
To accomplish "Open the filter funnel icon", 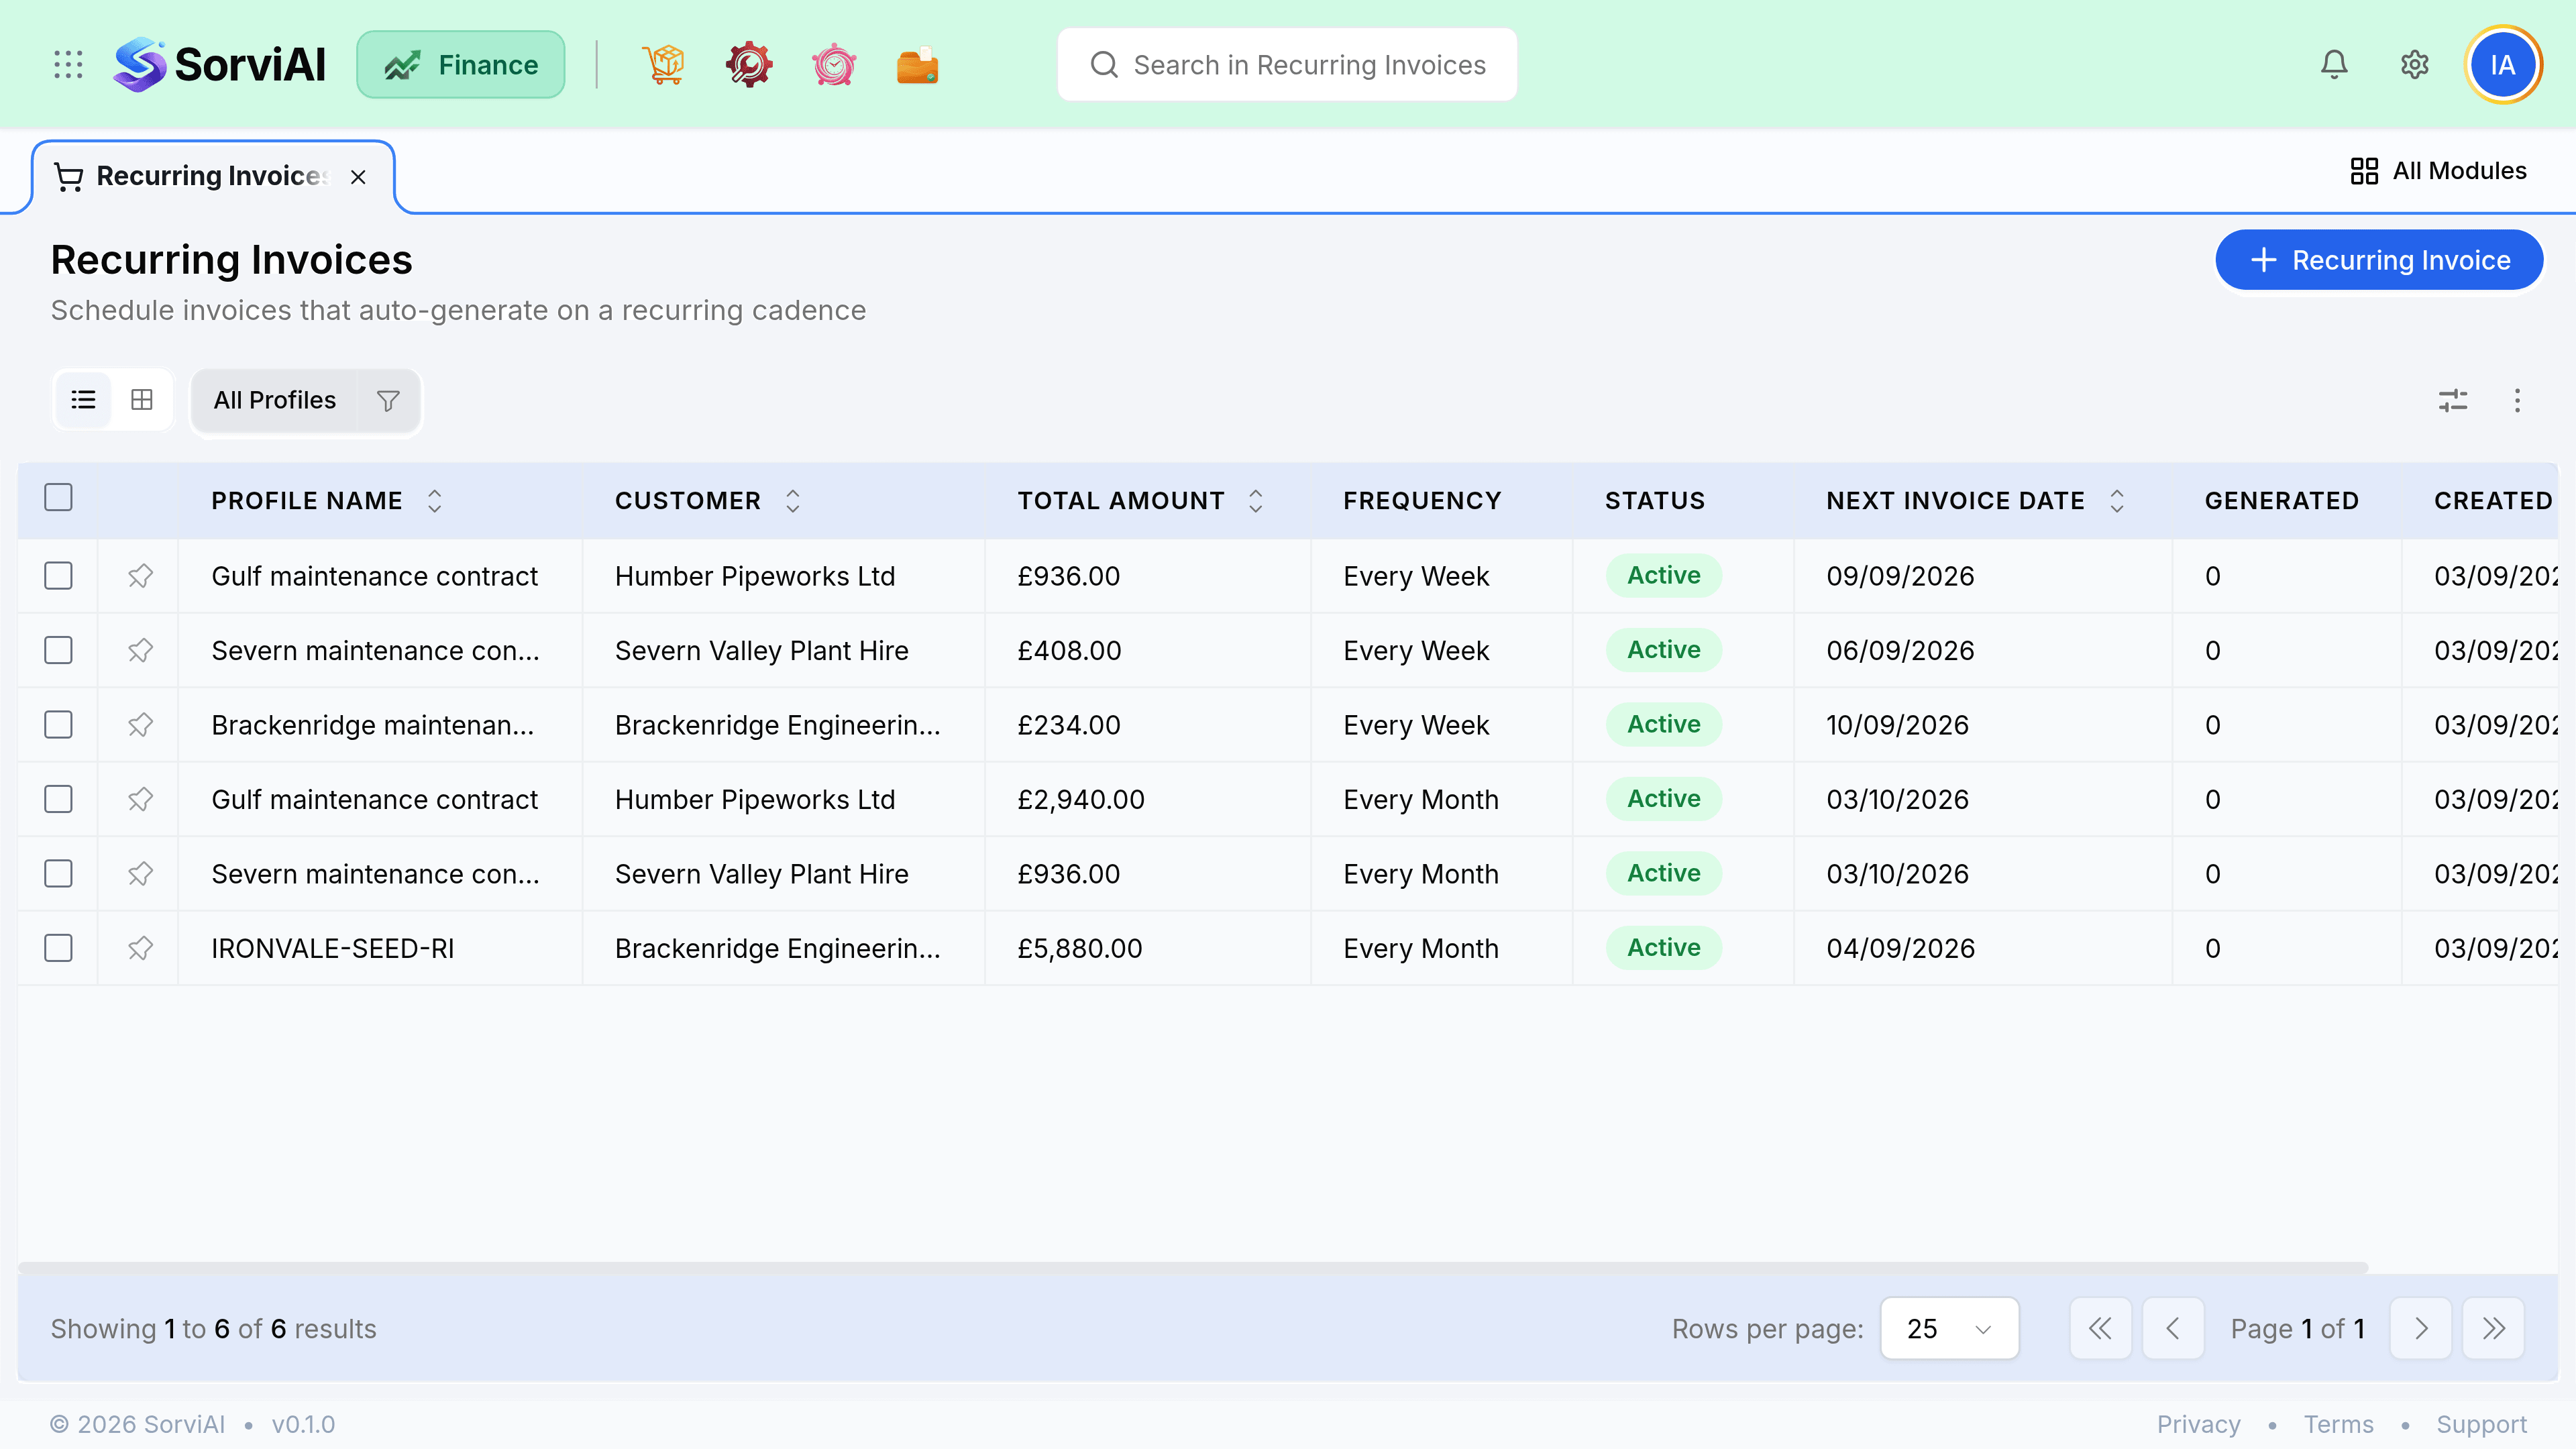I will [388, 400].
